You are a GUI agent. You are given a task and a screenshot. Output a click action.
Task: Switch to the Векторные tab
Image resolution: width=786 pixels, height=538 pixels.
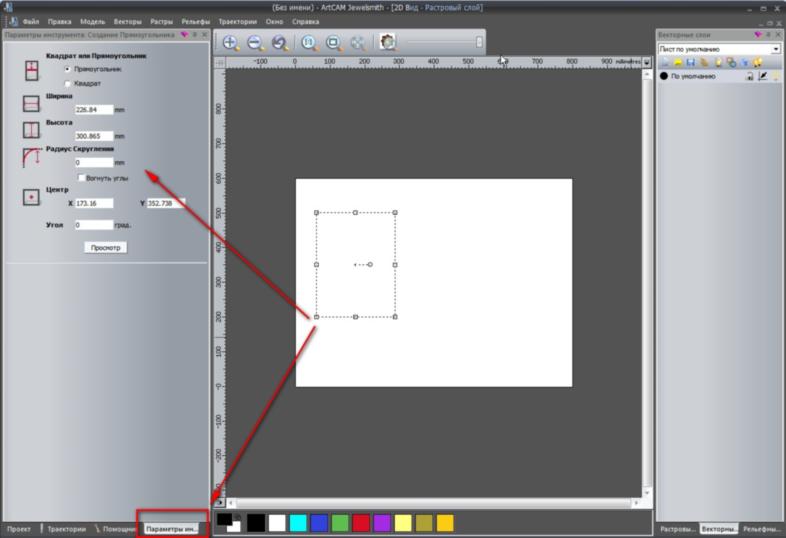(x=719, y=529)
